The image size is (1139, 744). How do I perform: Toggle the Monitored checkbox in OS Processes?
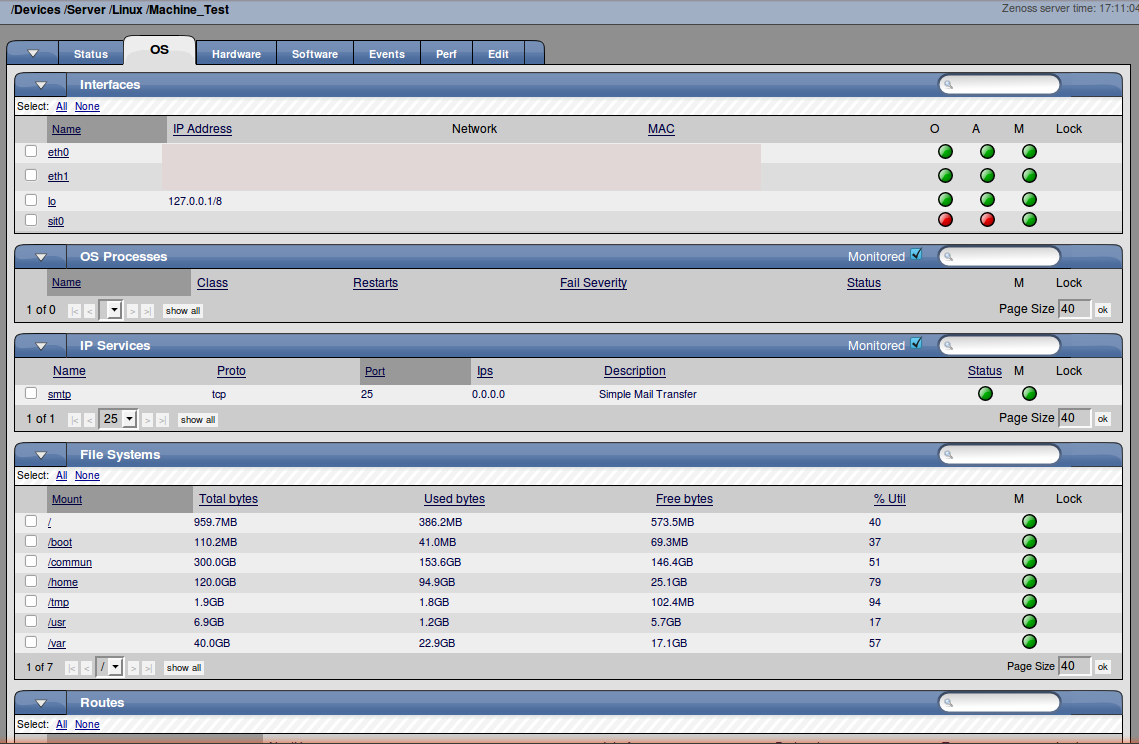[916, 256]
